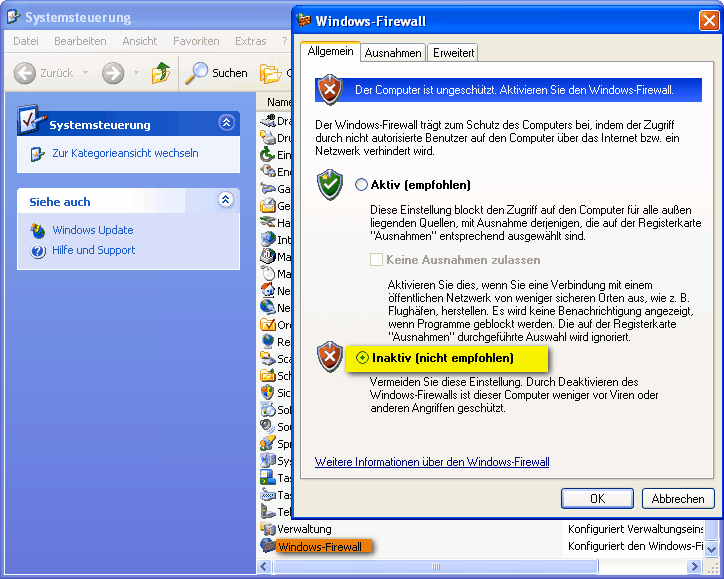The height and width of the screenshot is (579, 724).
Task: Open Windows Update link in sidebar
Action: 92,230
